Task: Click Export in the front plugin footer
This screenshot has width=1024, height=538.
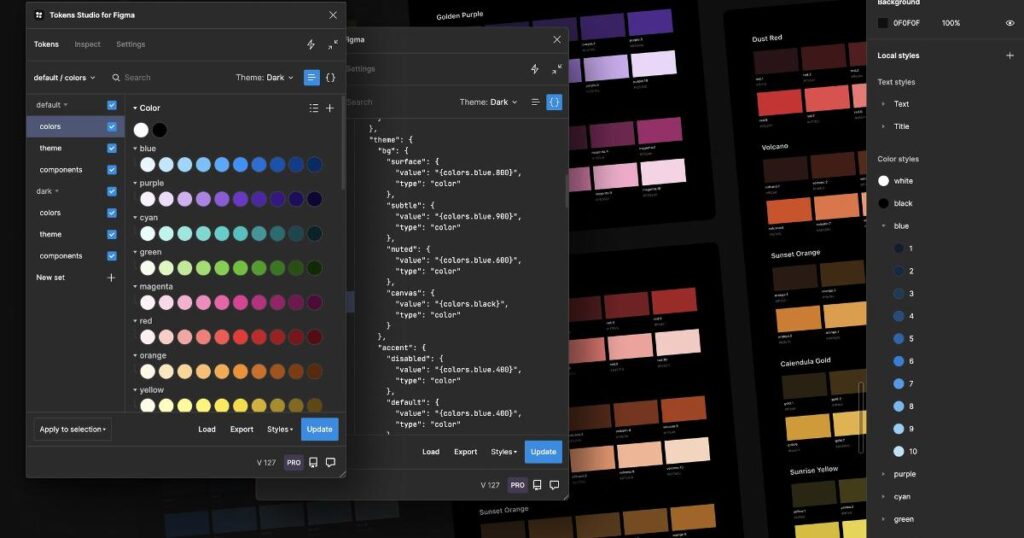Action: pyautogui.click(x=242, y=430)
